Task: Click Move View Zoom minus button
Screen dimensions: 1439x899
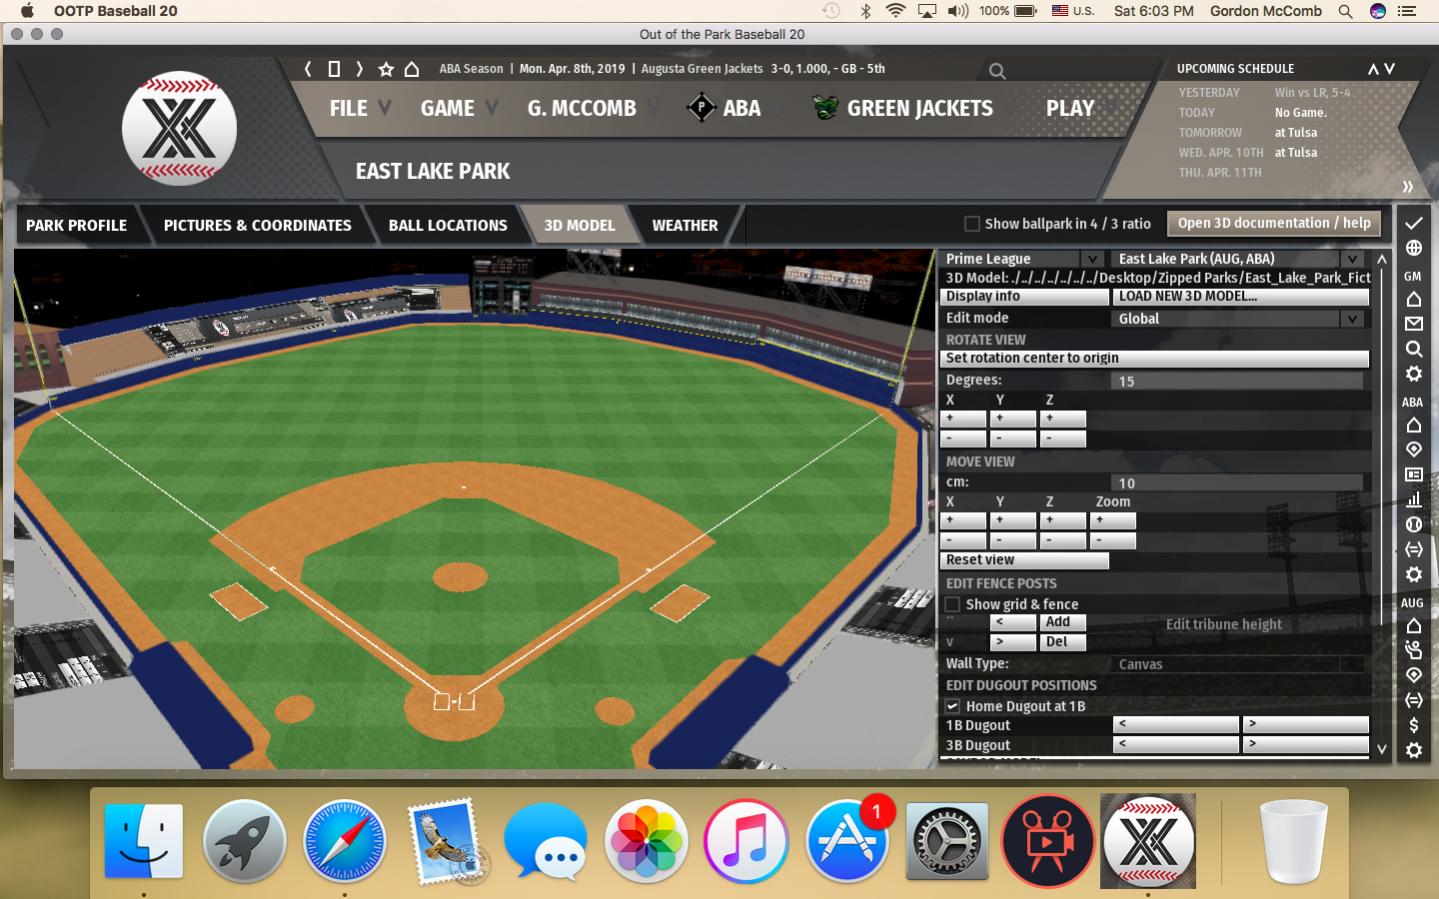Action: click(x=1112, y=541)
